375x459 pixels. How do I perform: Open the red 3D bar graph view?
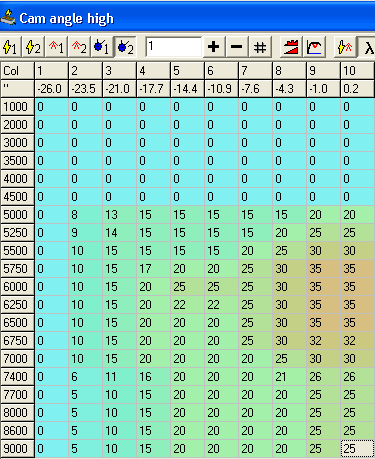291,47
